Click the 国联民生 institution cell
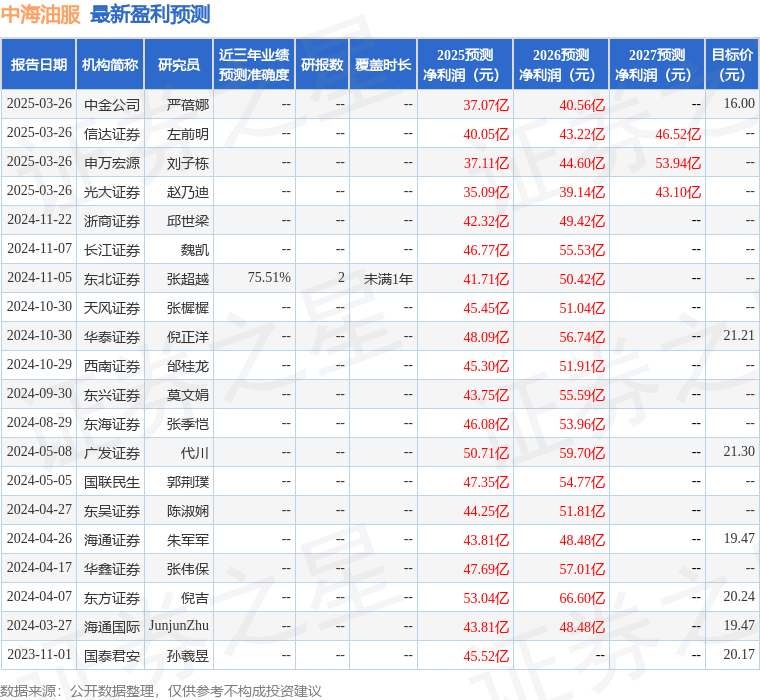 (x=112, y=482)
